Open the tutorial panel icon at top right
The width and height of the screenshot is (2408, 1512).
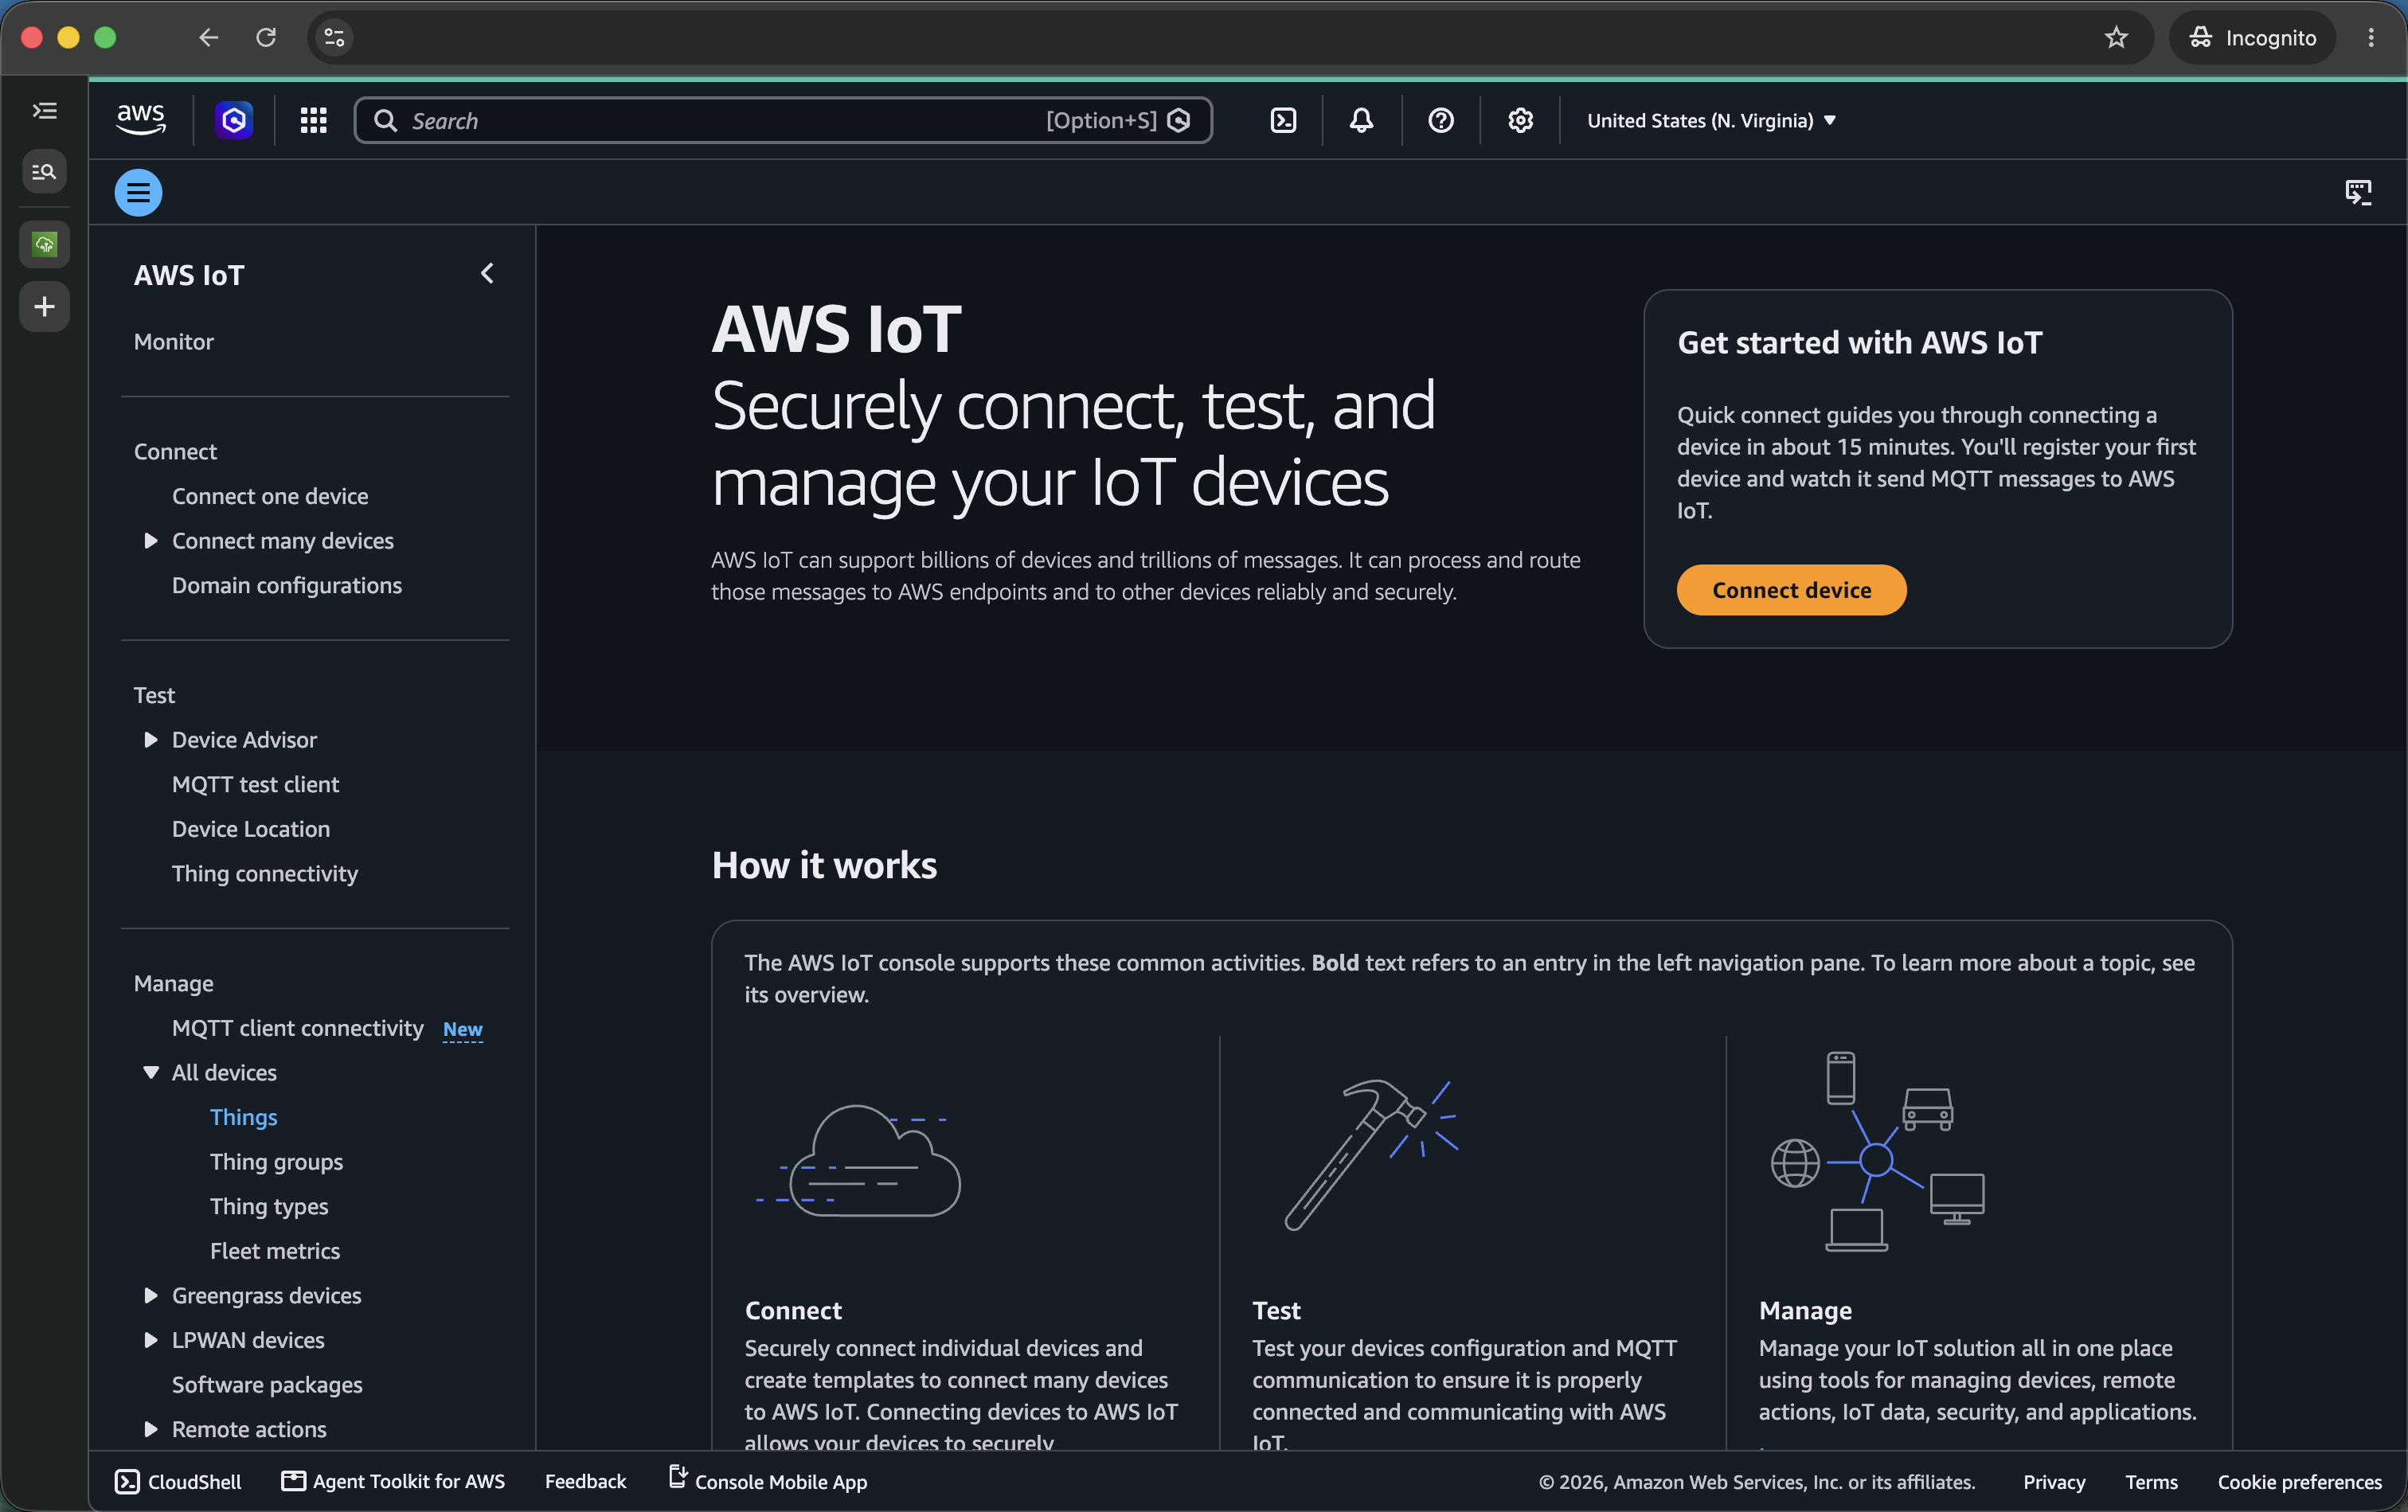click(x=2358, y=192)
